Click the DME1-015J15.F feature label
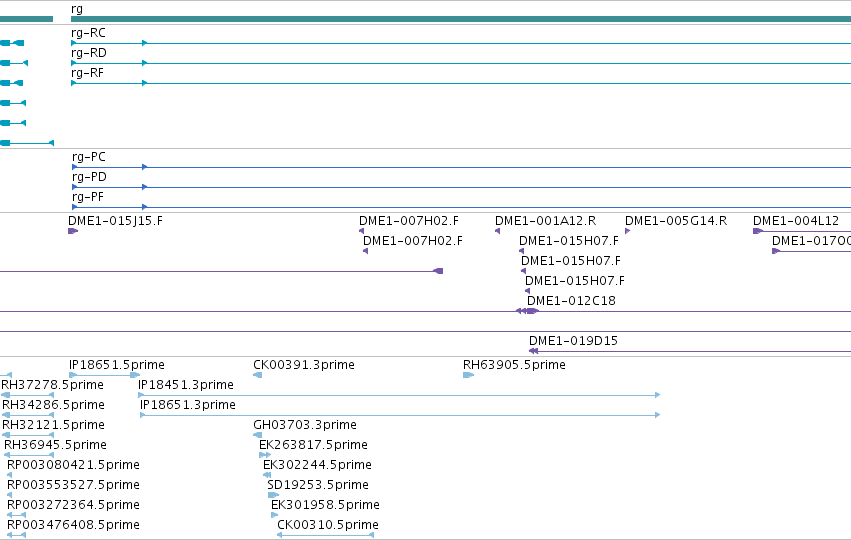Image resolution: width=851 pixels, height=540 pixels. pyautogui.click(x=115, y=221)
